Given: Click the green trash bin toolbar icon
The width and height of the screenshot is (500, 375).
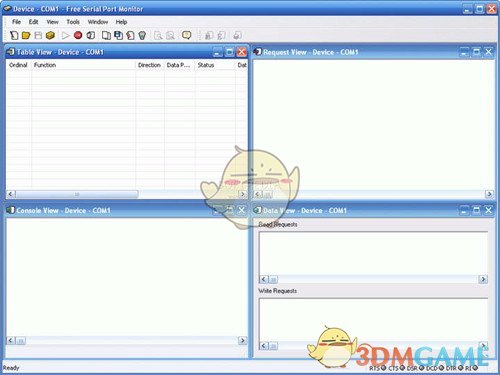Looking at the screenshot, I should [142, 35].
